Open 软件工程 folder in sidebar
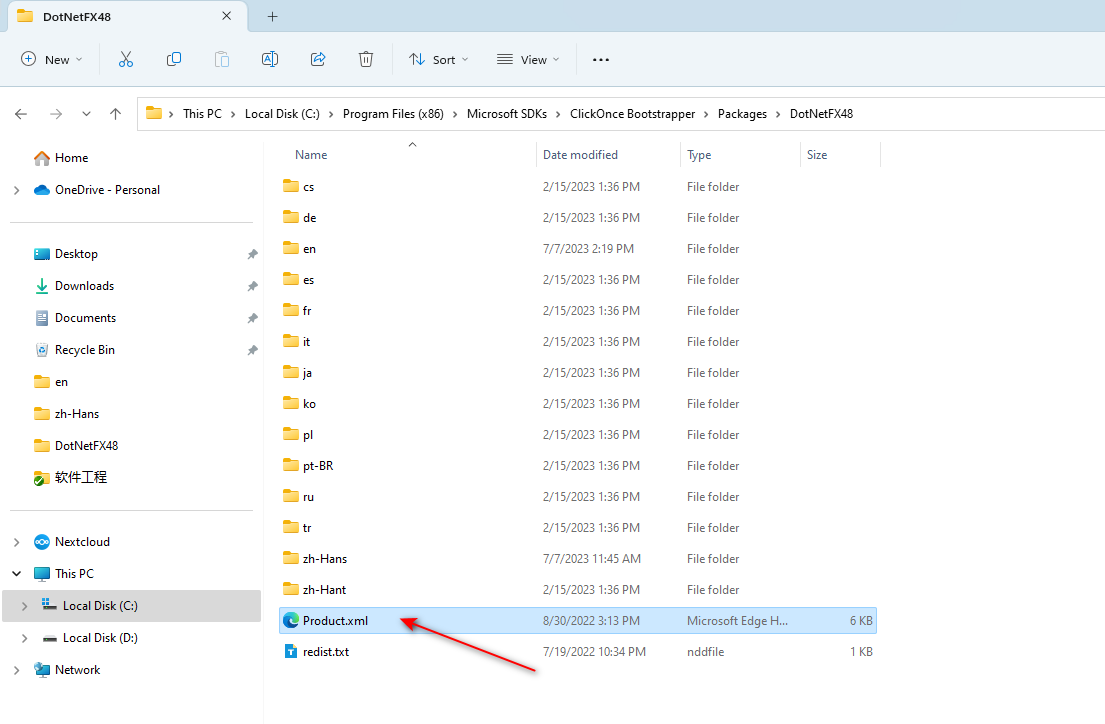 point(80,477)
